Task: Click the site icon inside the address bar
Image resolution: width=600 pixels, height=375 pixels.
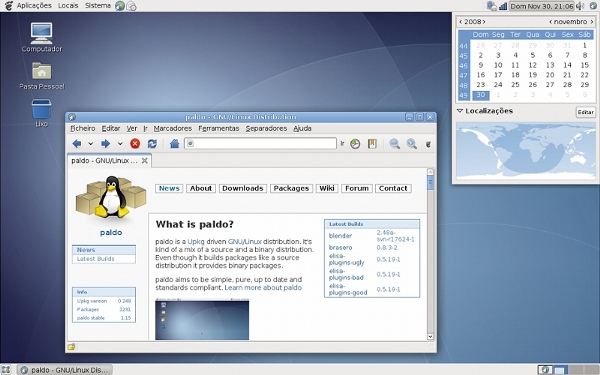Action: click(191, 143)
